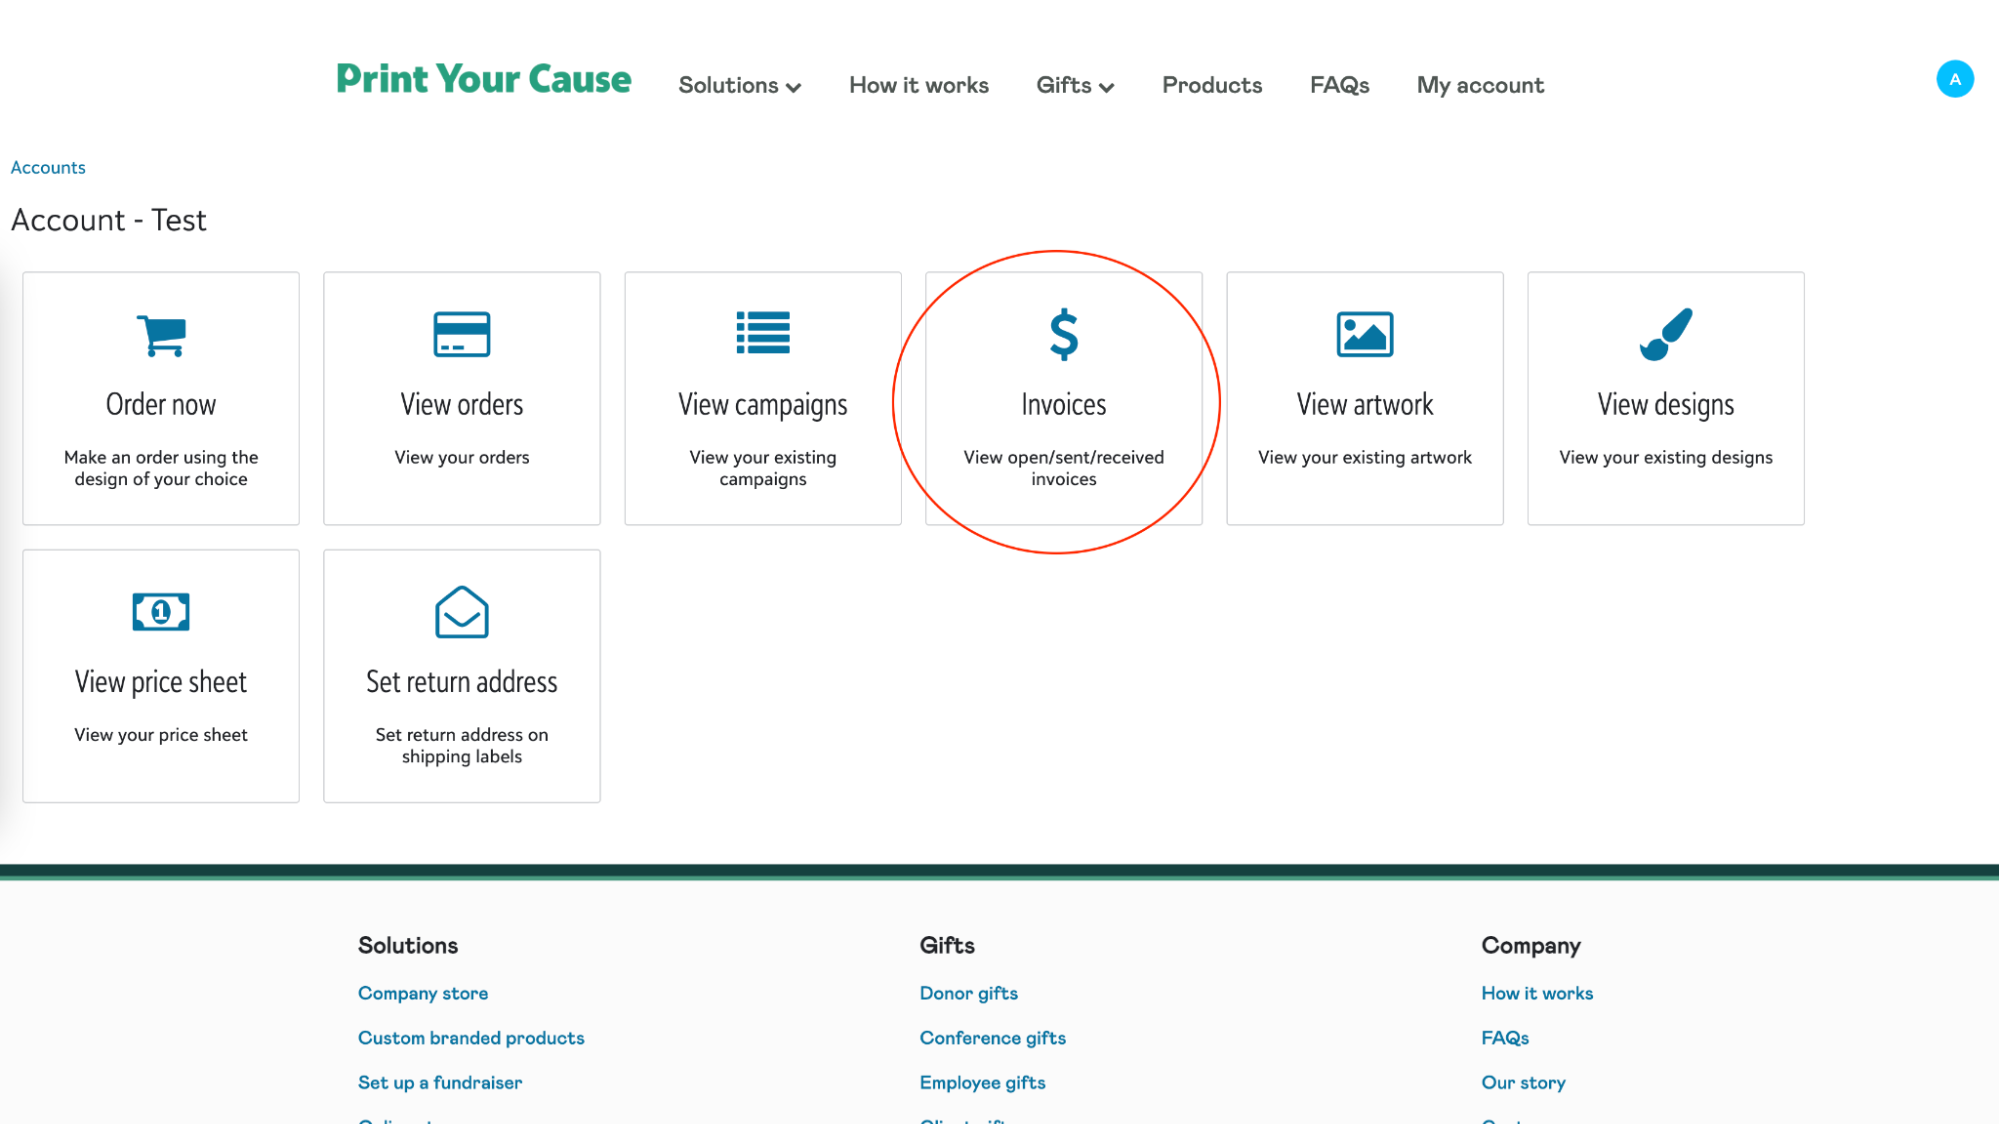The height and width of the screenshot is (1125, 1999).
Task: Follow the Accounts breadcrumb link
Action: tap(48, 167)
